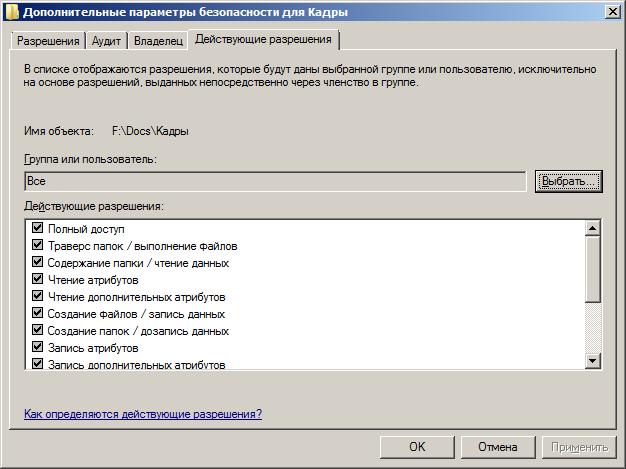
Task: Toggle Содержание папки / чтение данных checkbox
Action: (x=38, y=262)
